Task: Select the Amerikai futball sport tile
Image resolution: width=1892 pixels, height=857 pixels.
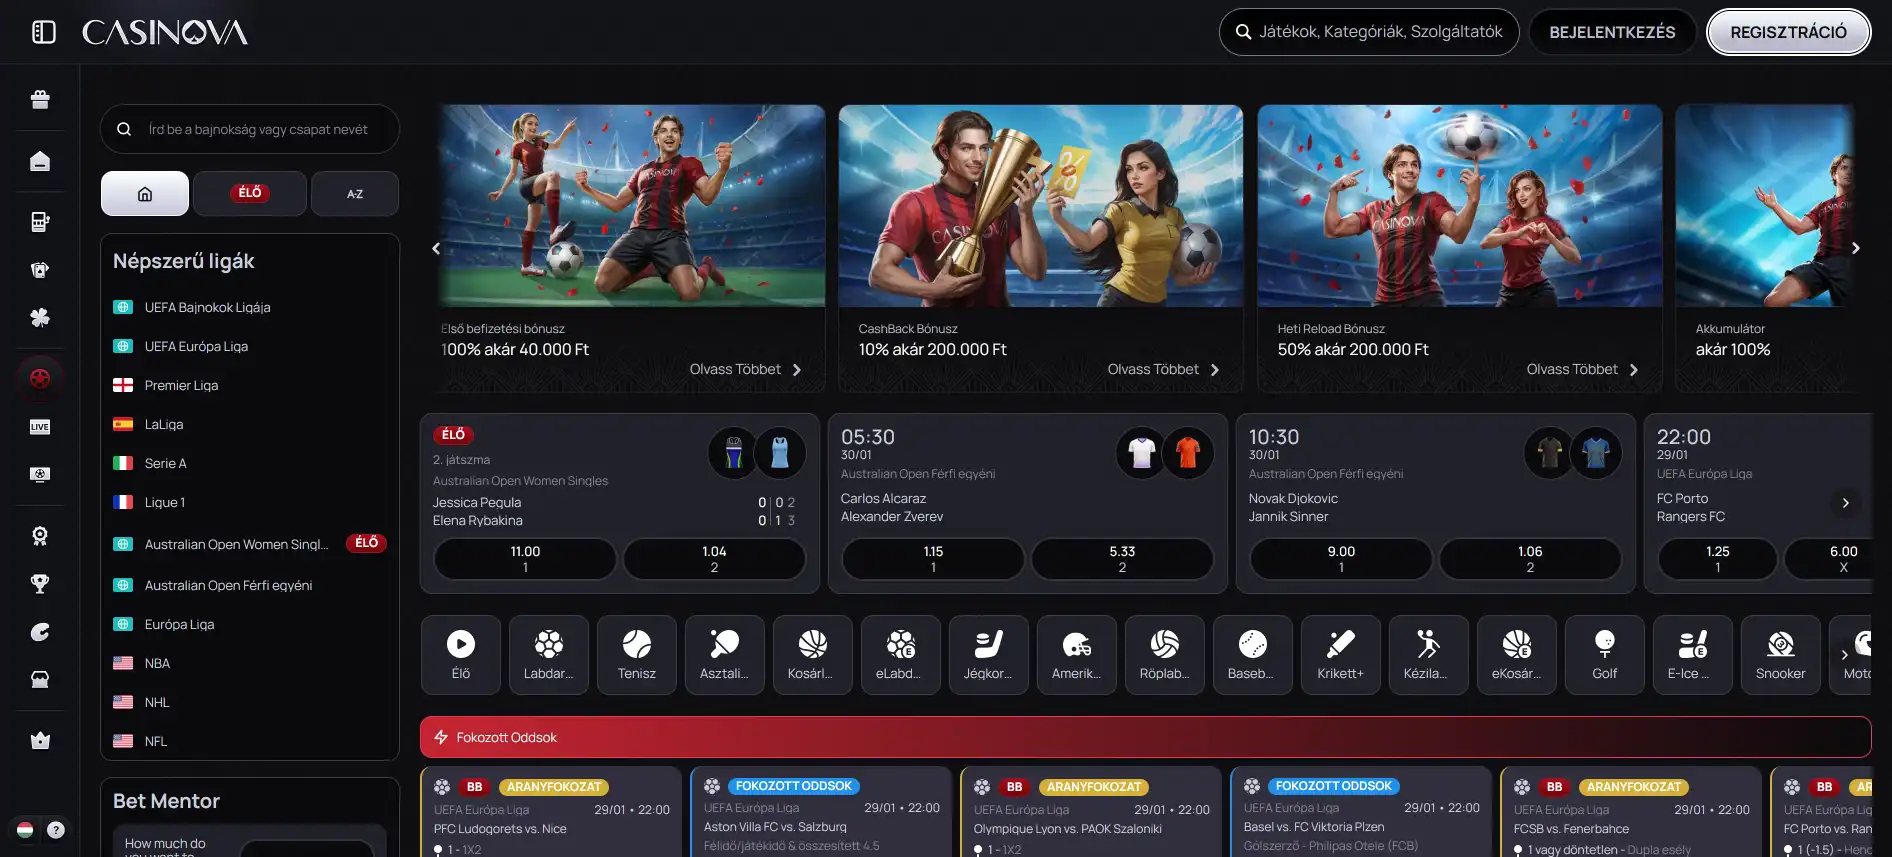Action: [x=1077, y=655]
